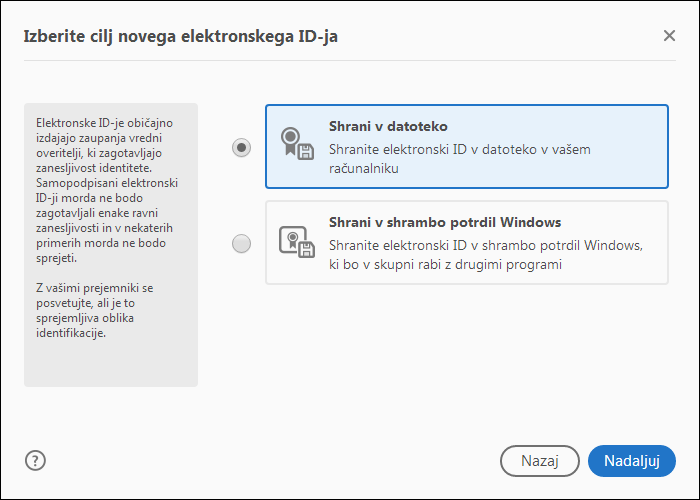Click the empty gray area below the info text

click(110, 362)
